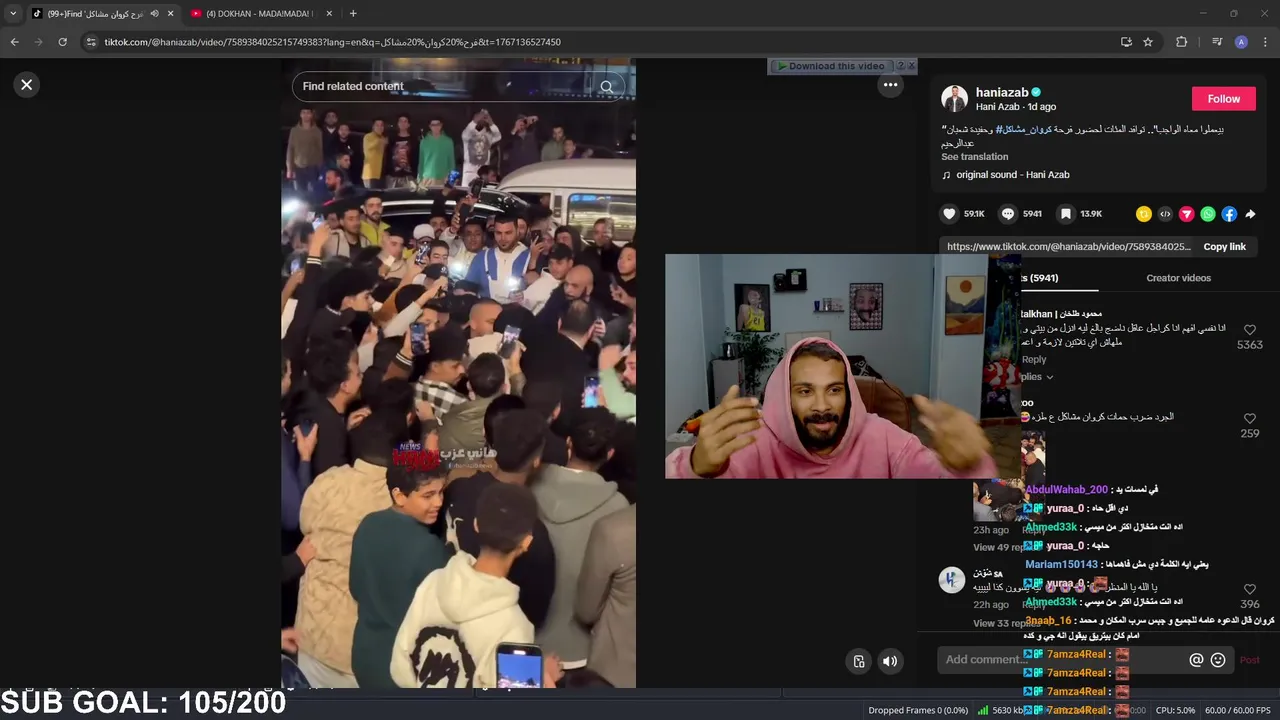
Task: Open the Chrome three-dot menu
Action: click(1265, 42)
